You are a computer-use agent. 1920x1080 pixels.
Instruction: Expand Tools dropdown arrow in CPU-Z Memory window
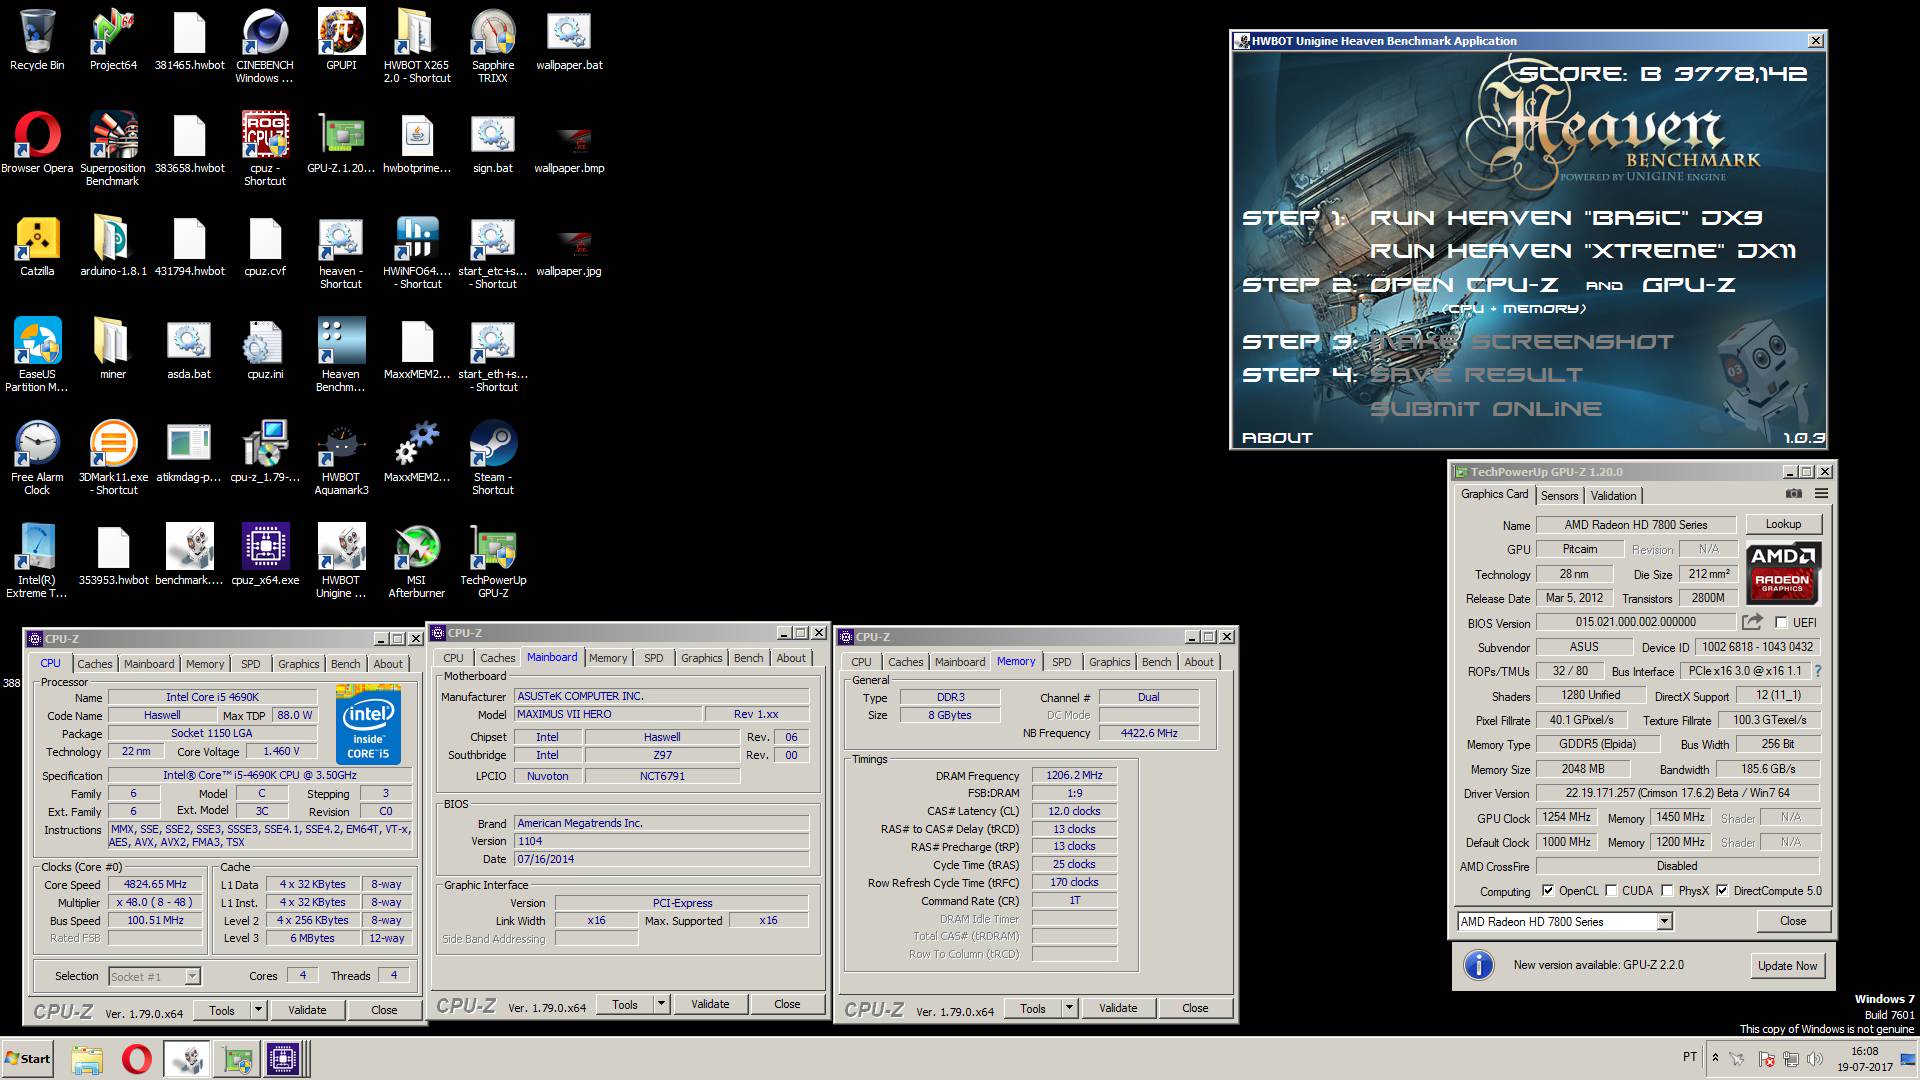(1069, 1008)
